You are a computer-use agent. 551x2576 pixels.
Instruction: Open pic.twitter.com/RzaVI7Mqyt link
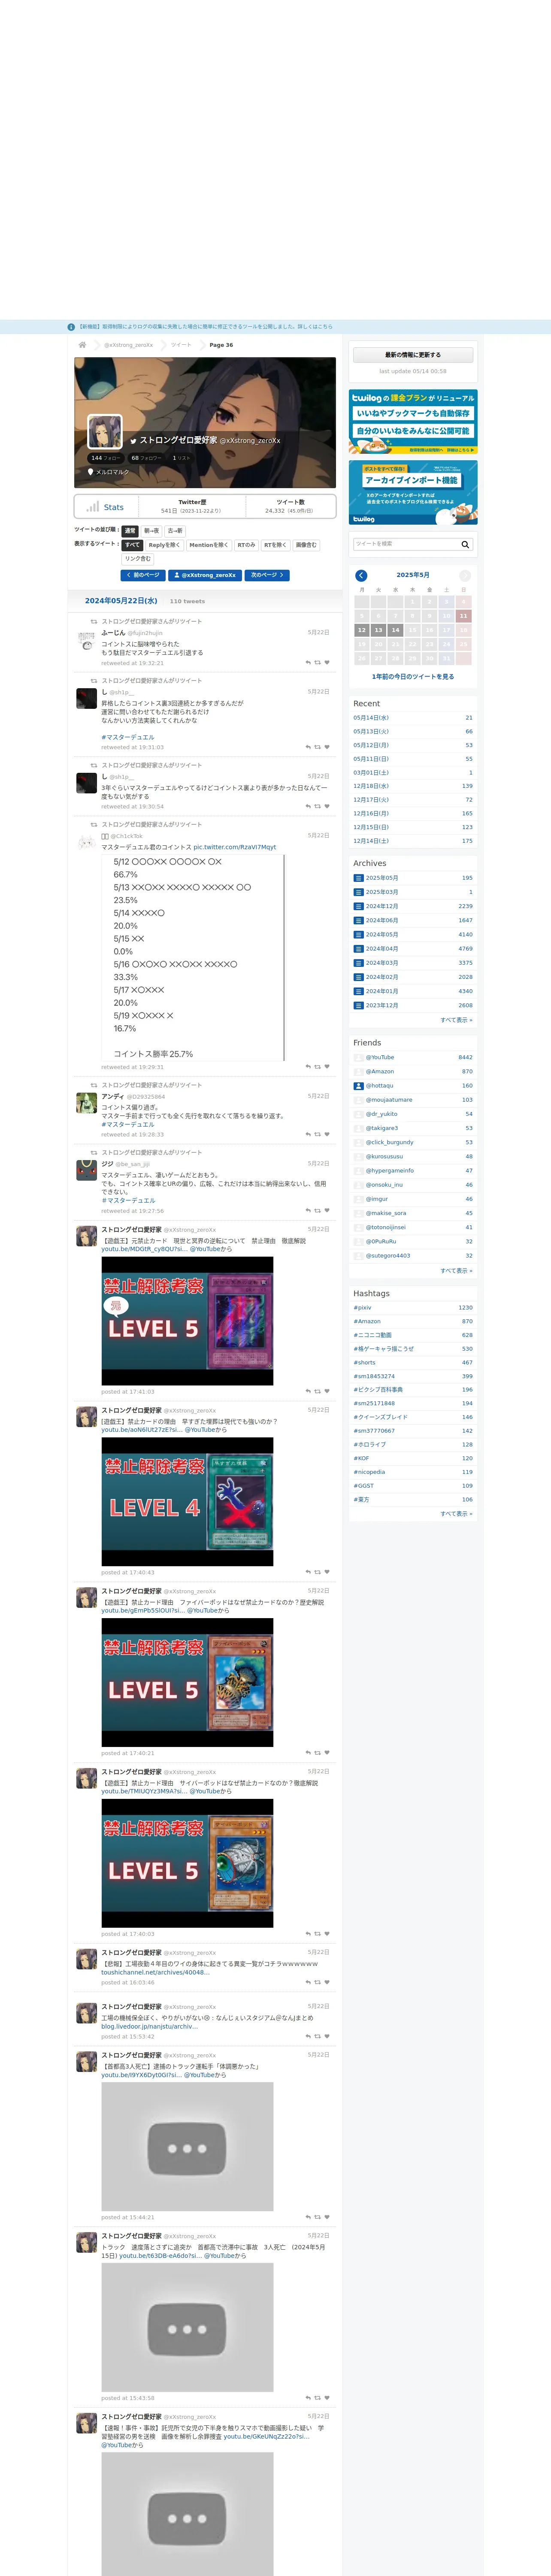(x=235, y=847)
